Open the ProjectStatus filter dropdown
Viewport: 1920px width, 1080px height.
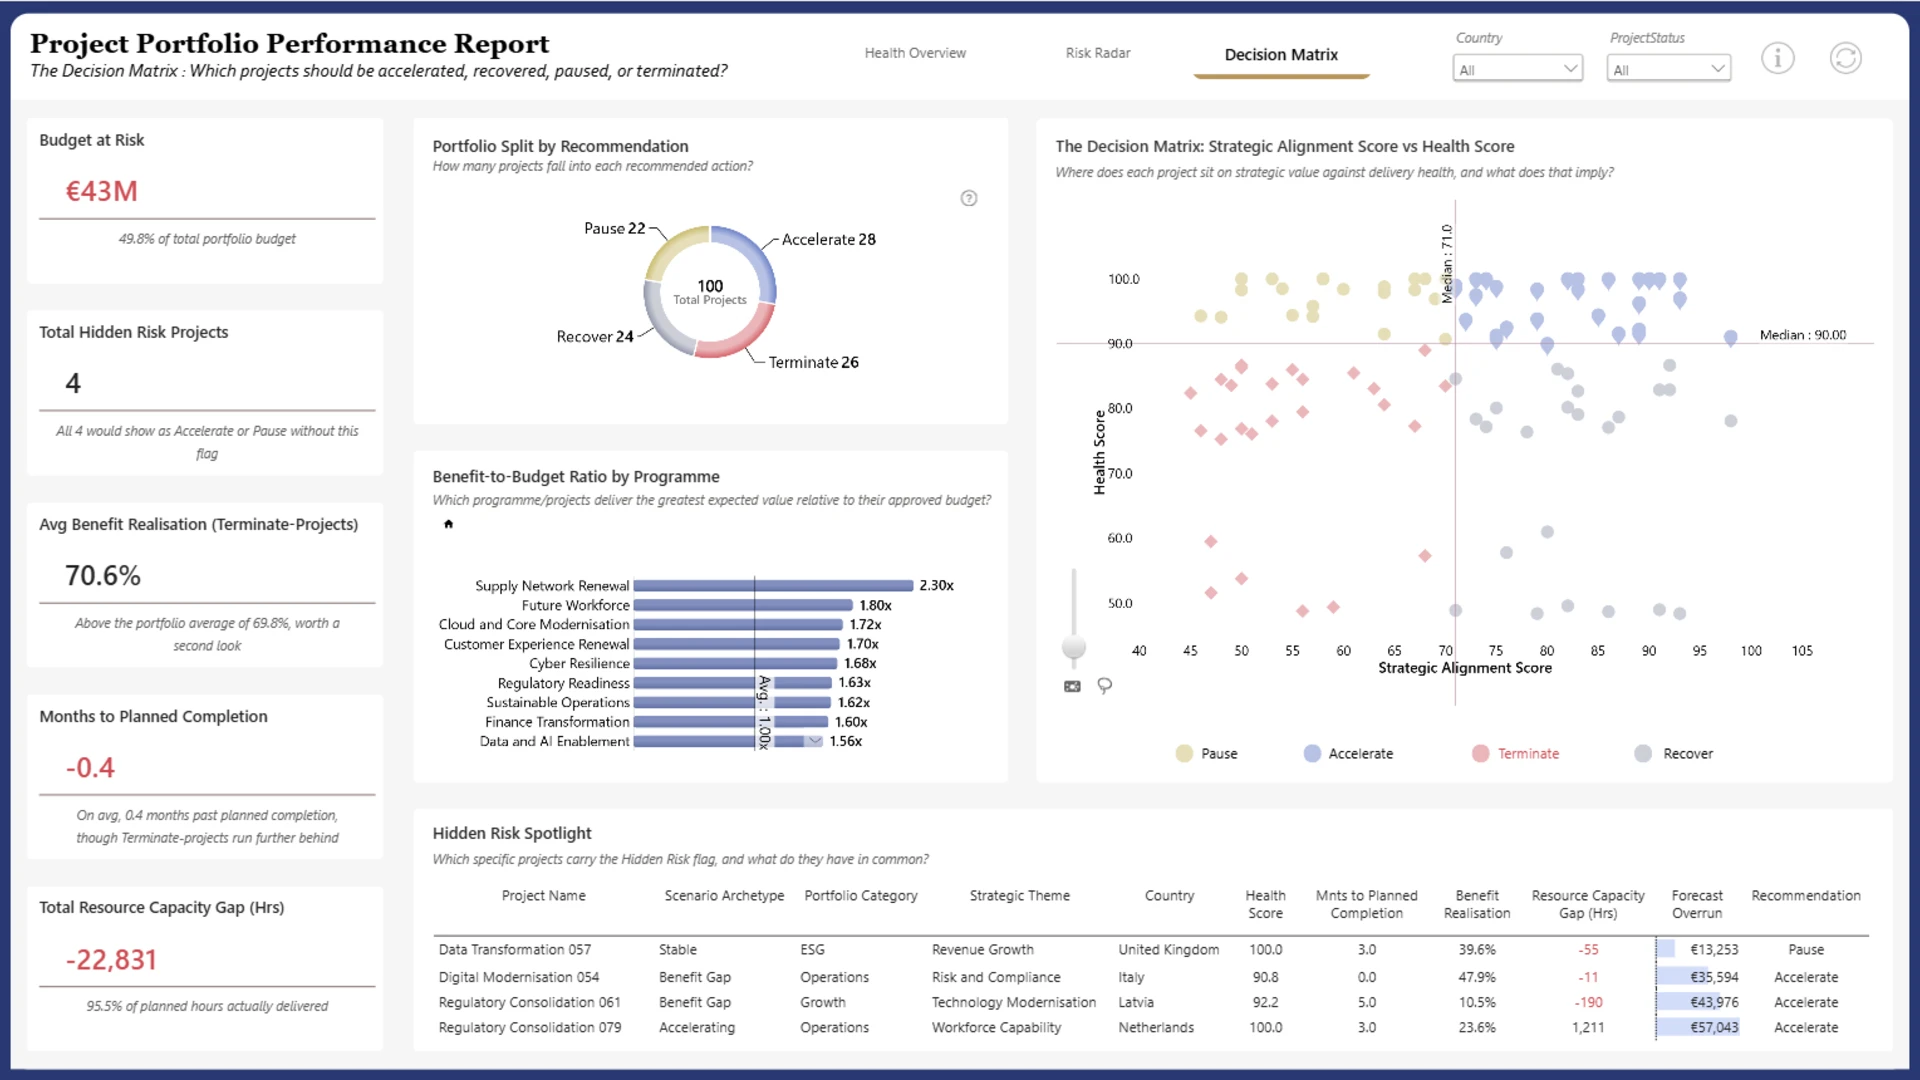click(x=1668, y=69)
